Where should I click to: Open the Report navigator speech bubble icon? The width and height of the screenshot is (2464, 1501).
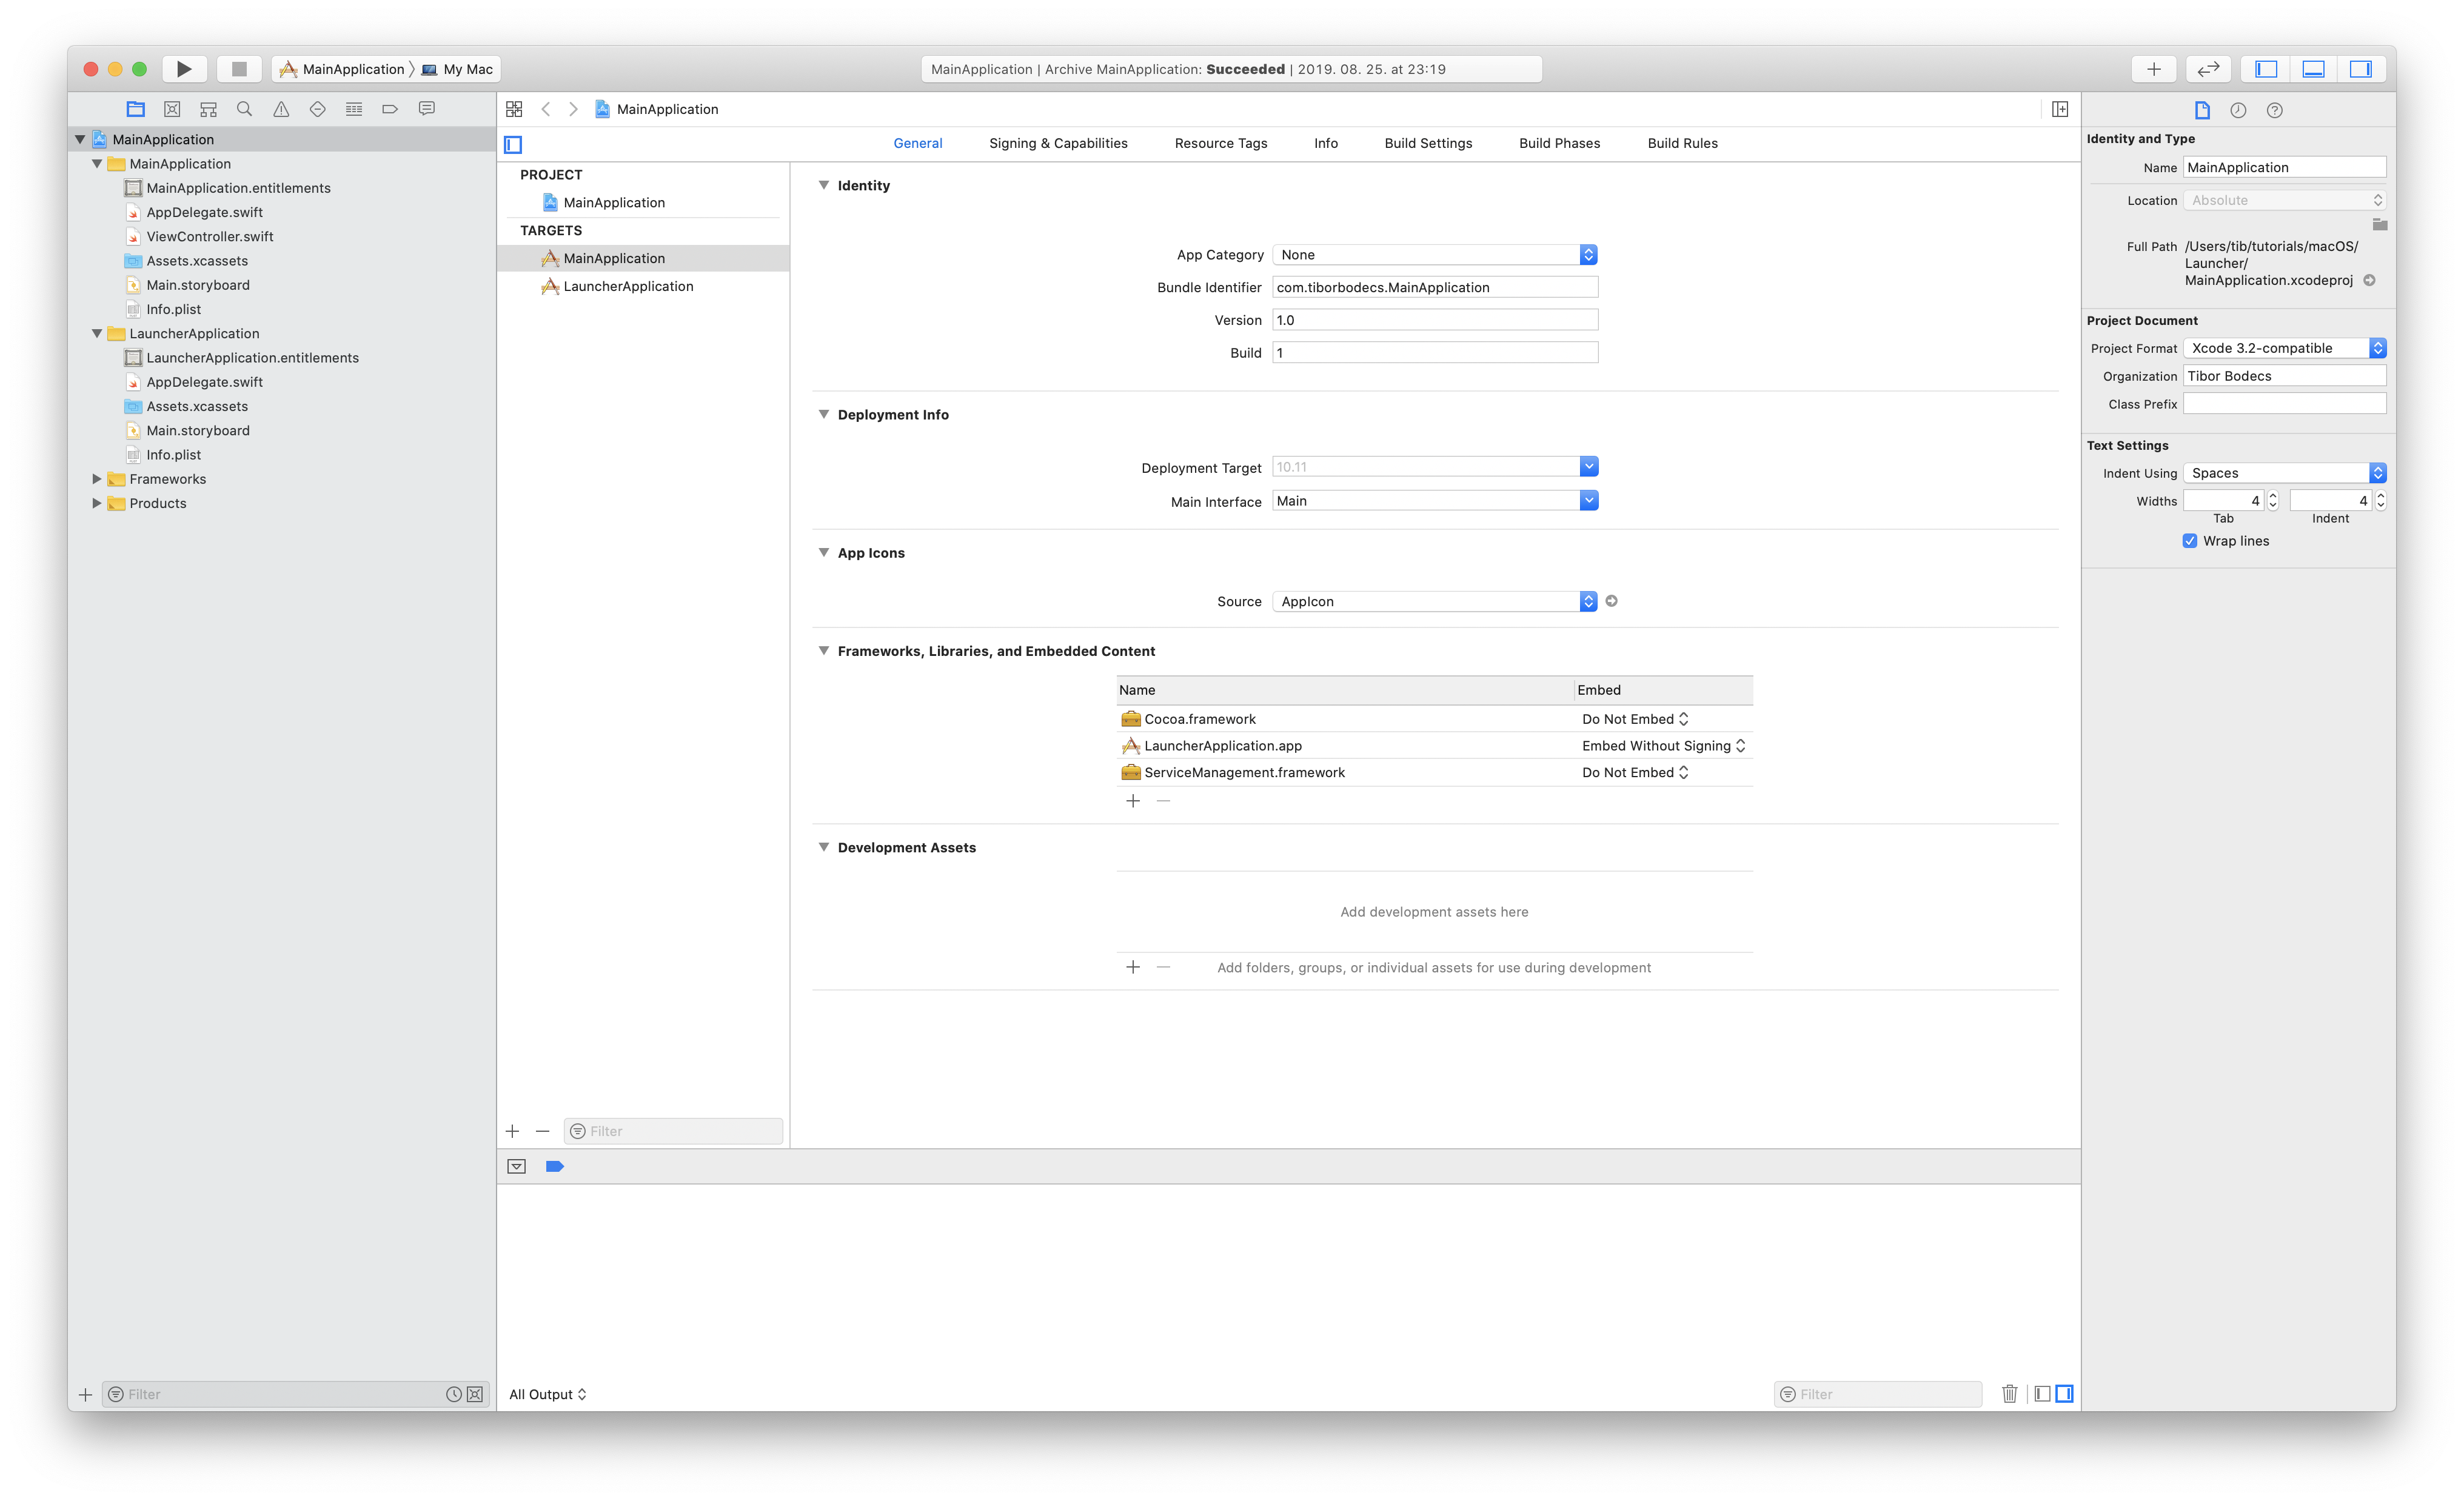pyautogui.click(x=427, y=109)
